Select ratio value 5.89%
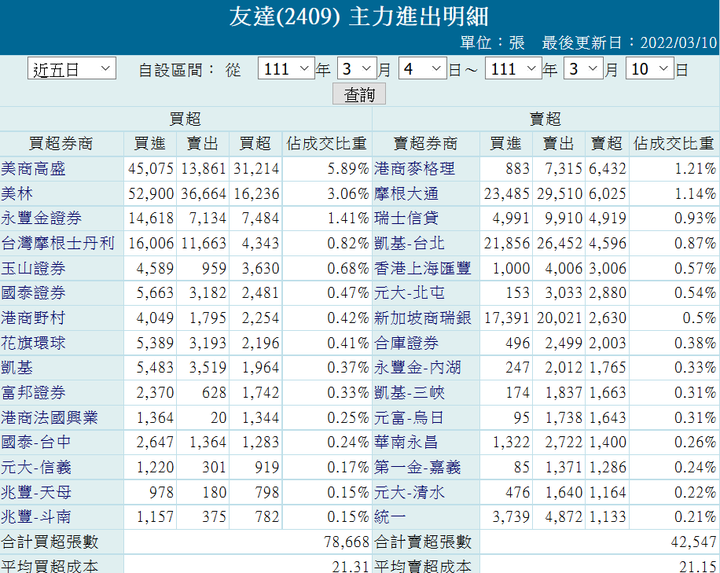720x573 pixels. pyautogui.click(x=348, y=169)
